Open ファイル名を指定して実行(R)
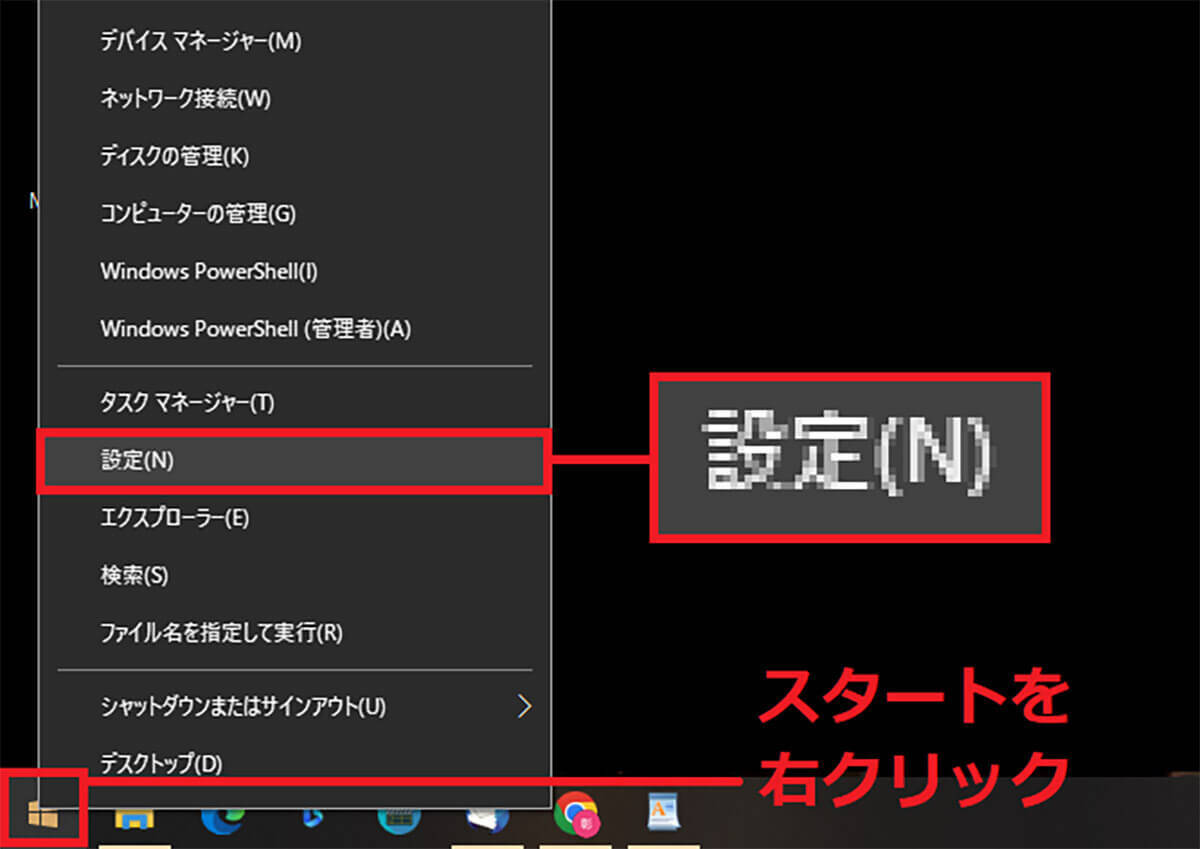This screenshot has height=849, width=1200. (x=222, y=633)
